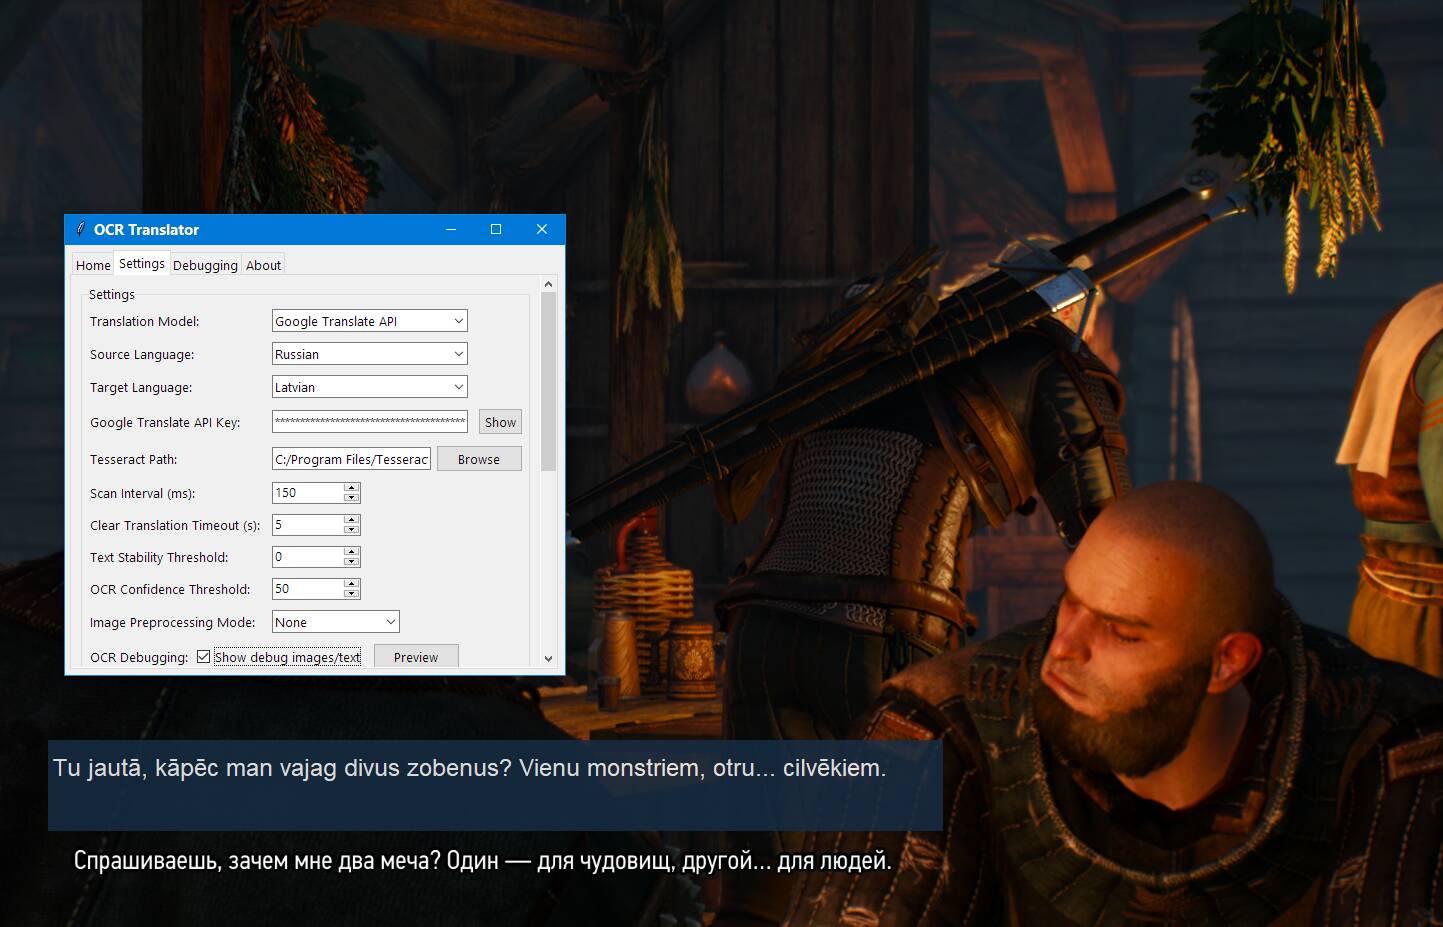This screenshot has height=927, width=1443.
Task: Increase Text Stability Threshold value
Action: (351, 552)
